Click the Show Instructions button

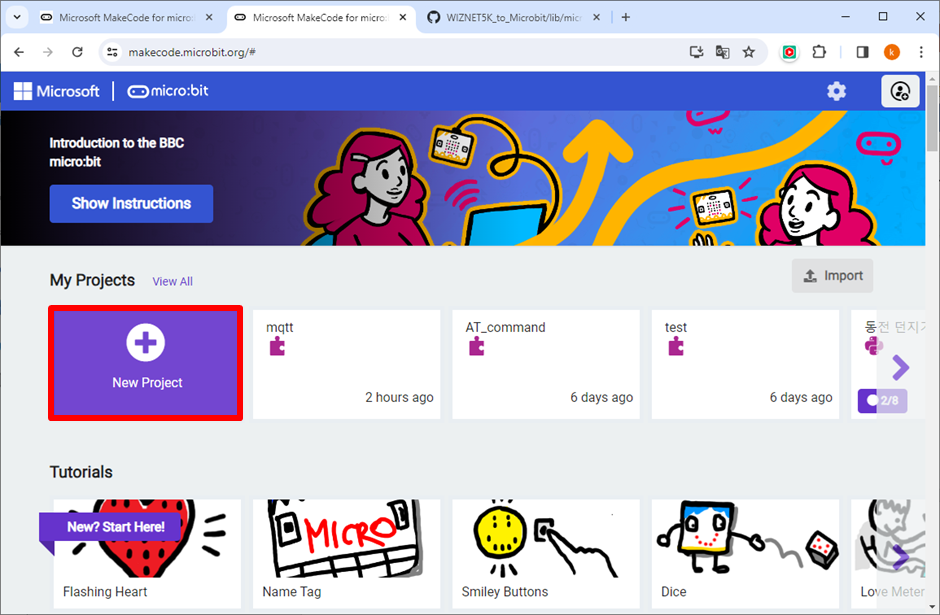(x=131, y=204)
